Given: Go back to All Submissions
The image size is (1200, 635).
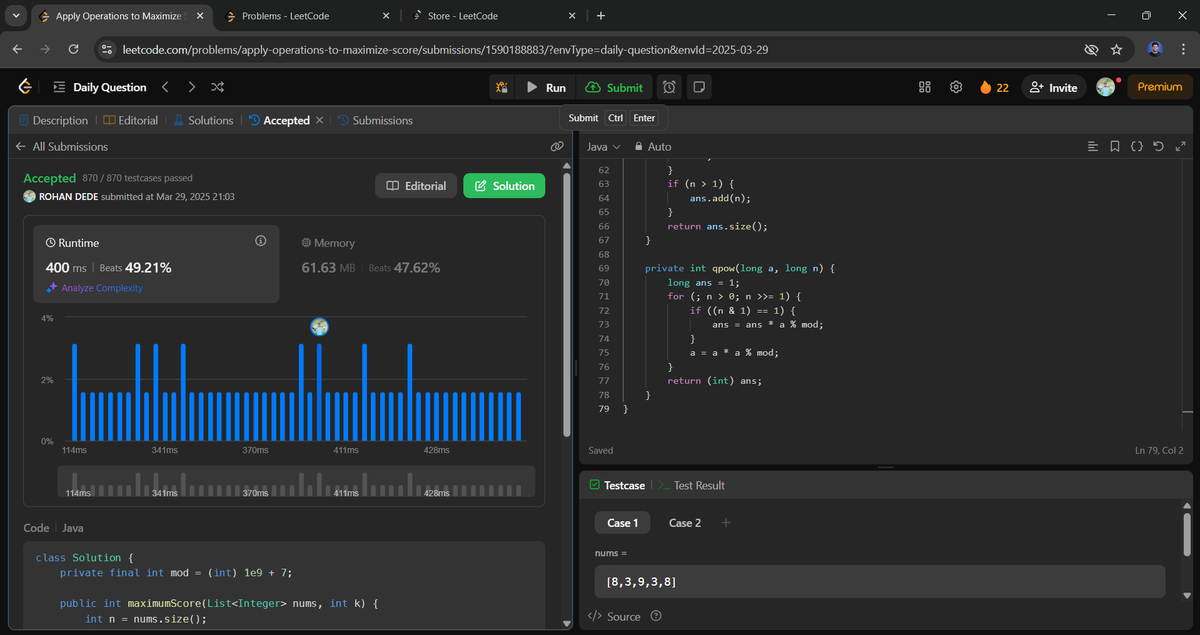Looking at the screenshot, I should coord(62,146).
